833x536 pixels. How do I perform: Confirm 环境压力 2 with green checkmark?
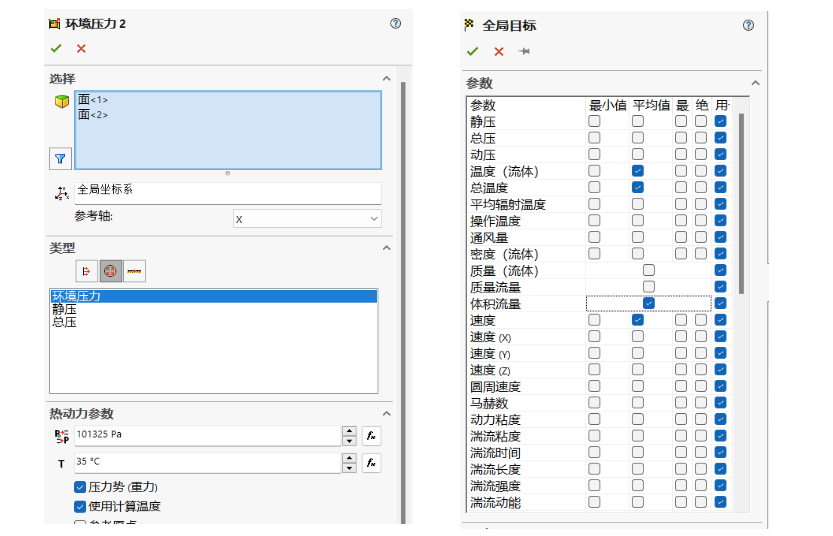tap(56, 49)
